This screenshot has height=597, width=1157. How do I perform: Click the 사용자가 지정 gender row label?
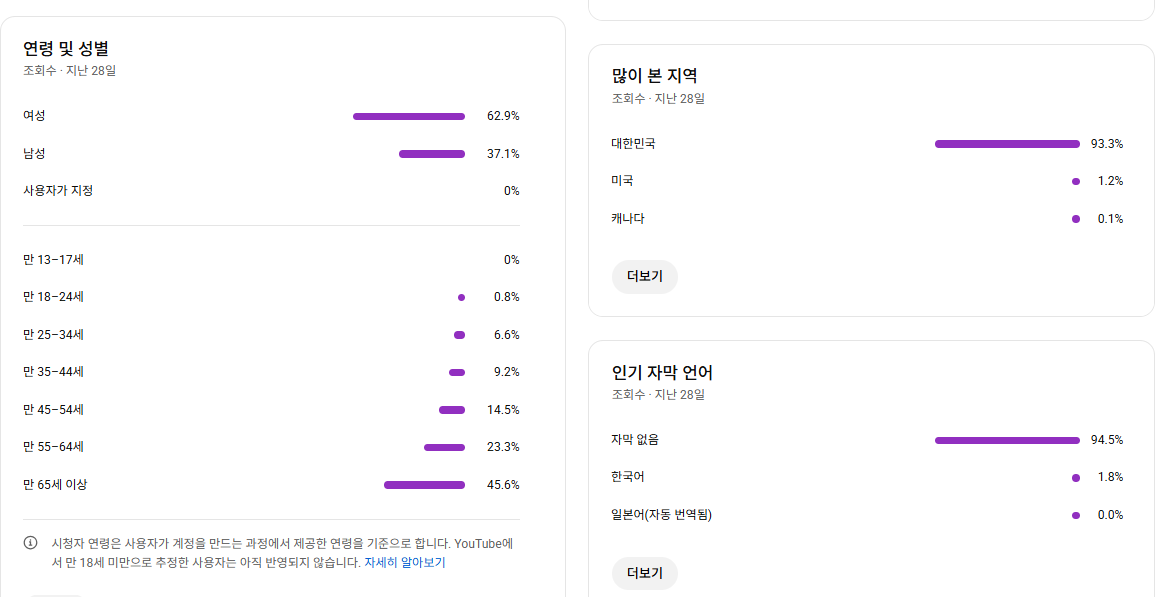click(58, 190)
